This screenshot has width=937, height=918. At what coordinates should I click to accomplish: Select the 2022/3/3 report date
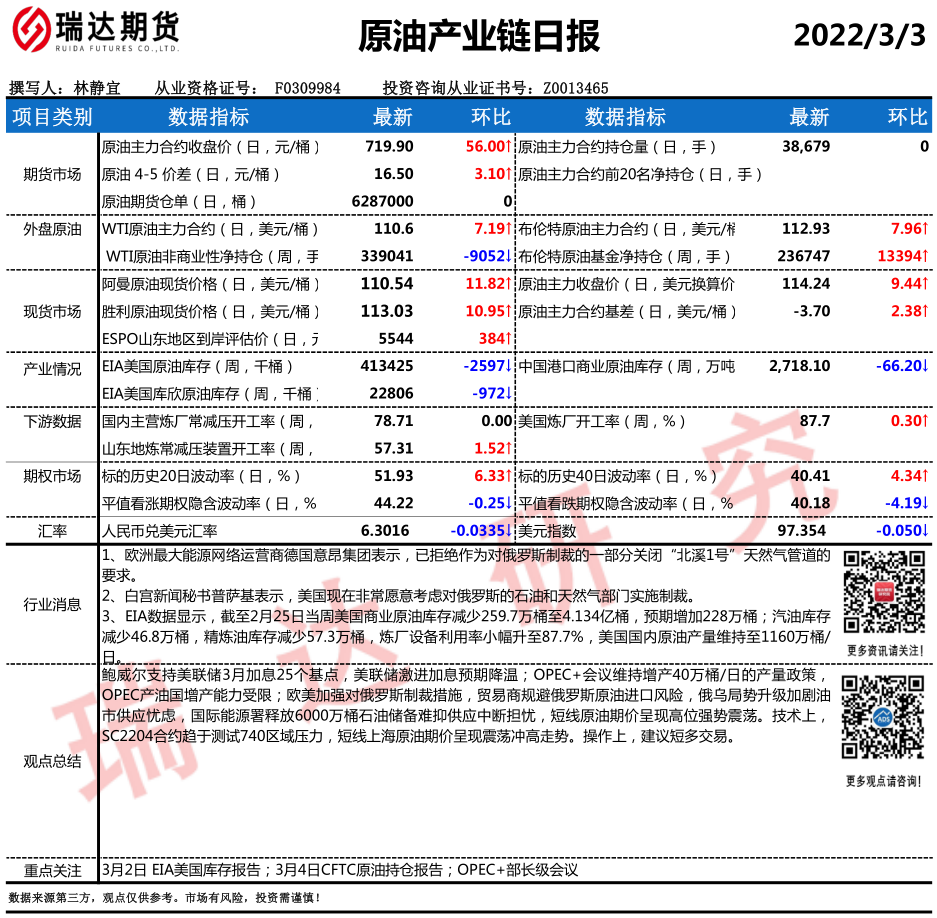859,35
